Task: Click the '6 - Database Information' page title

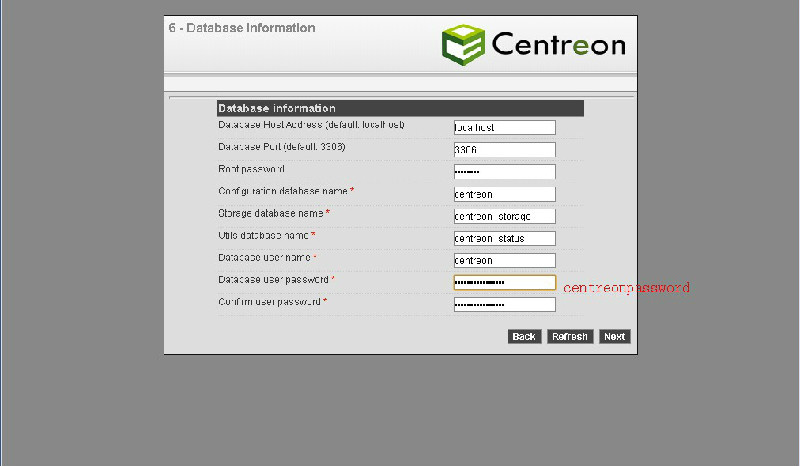Action: (x=241, y=28)
